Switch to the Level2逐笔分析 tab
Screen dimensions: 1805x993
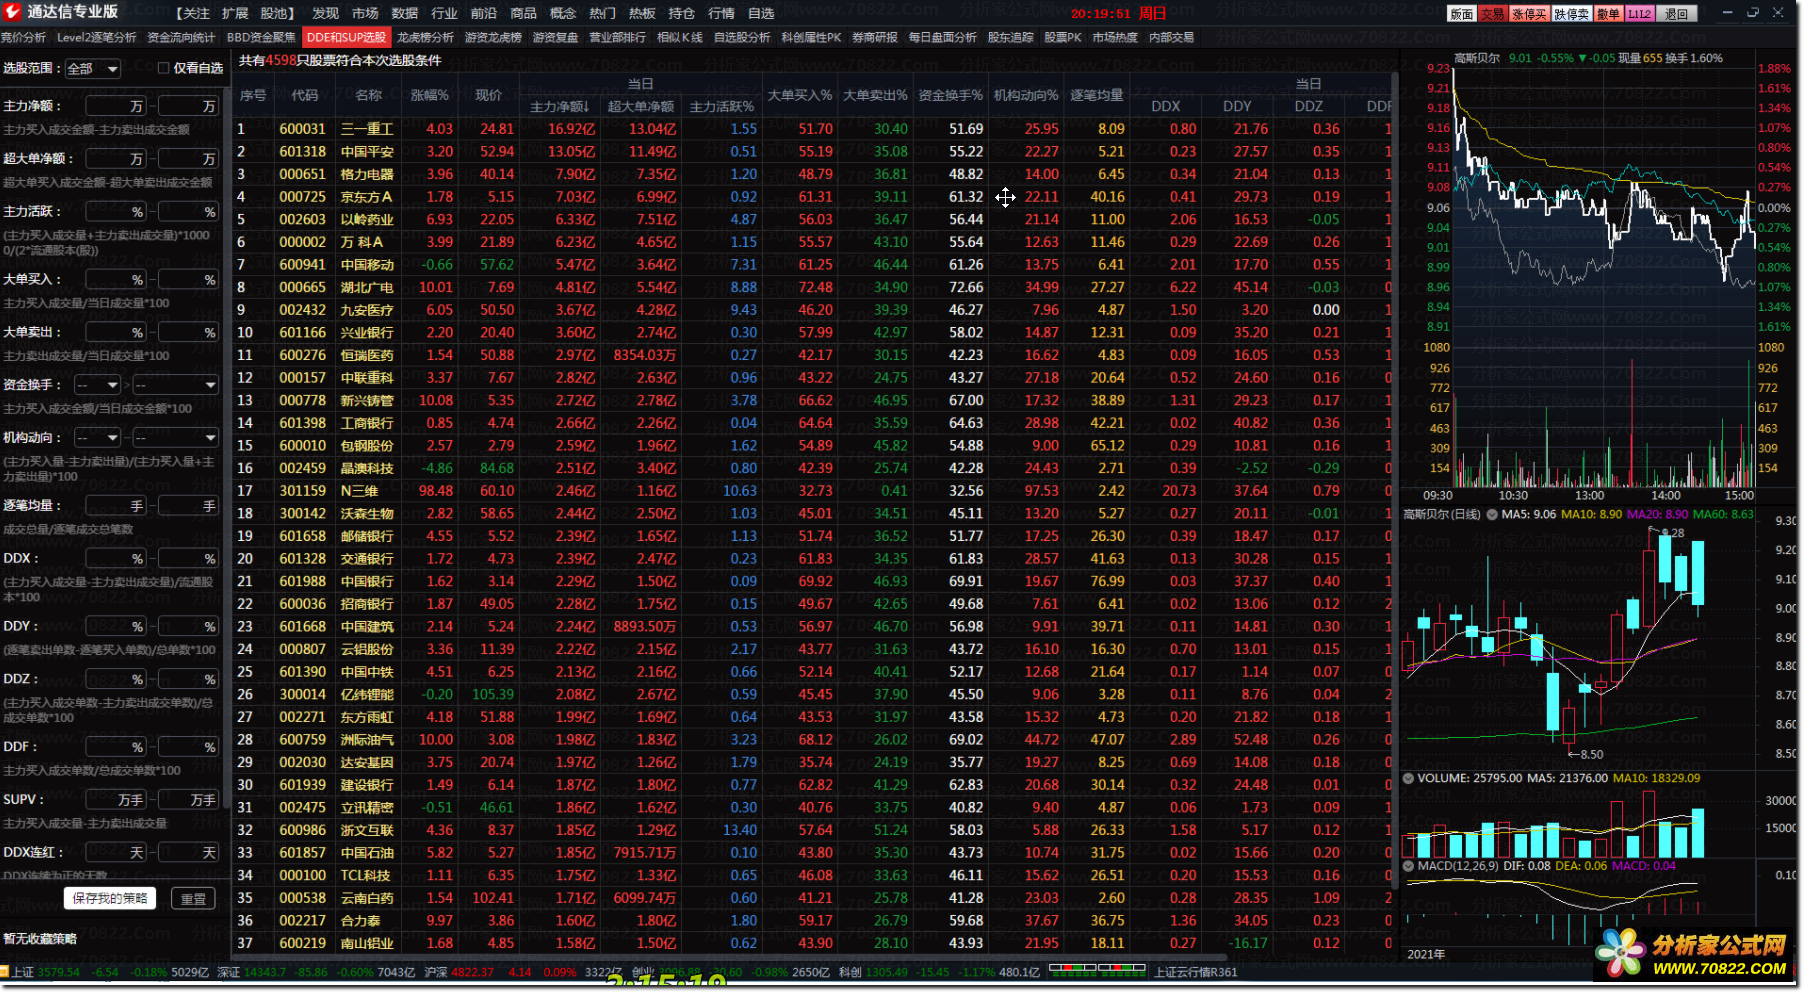click(96, 38)
